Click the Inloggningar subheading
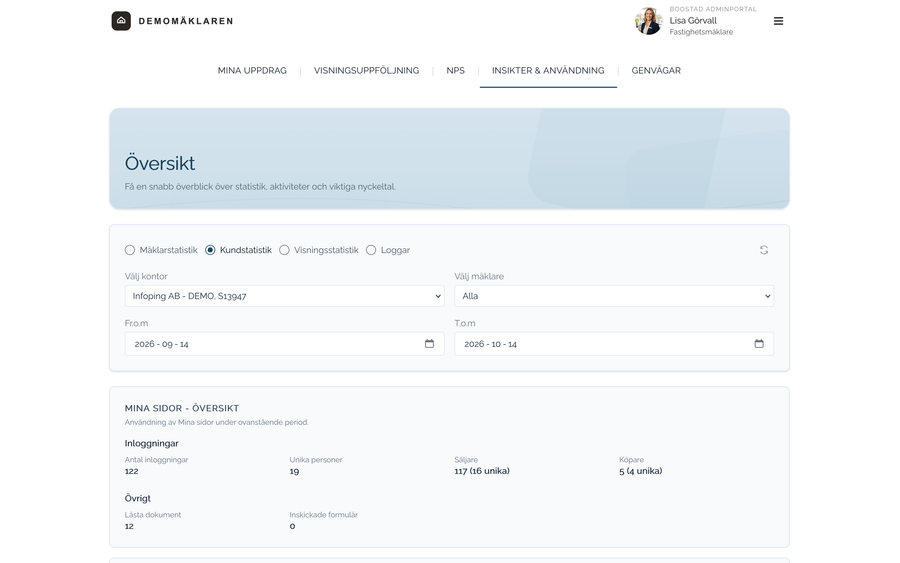The width and height of the screenshot is (900, 563). point(152,444)
